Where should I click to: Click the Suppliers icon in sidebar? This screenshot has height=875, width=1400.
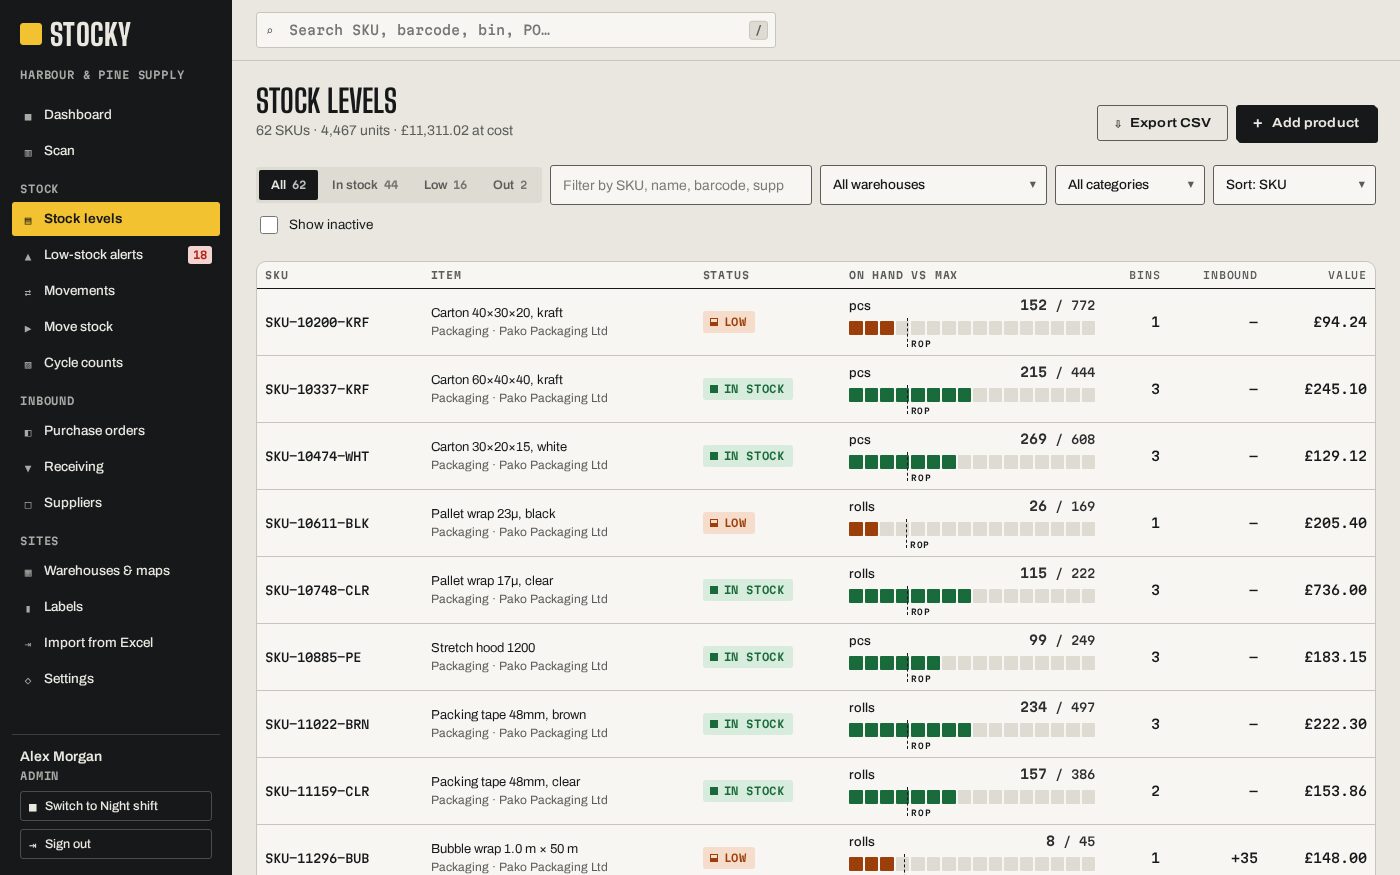28,504
